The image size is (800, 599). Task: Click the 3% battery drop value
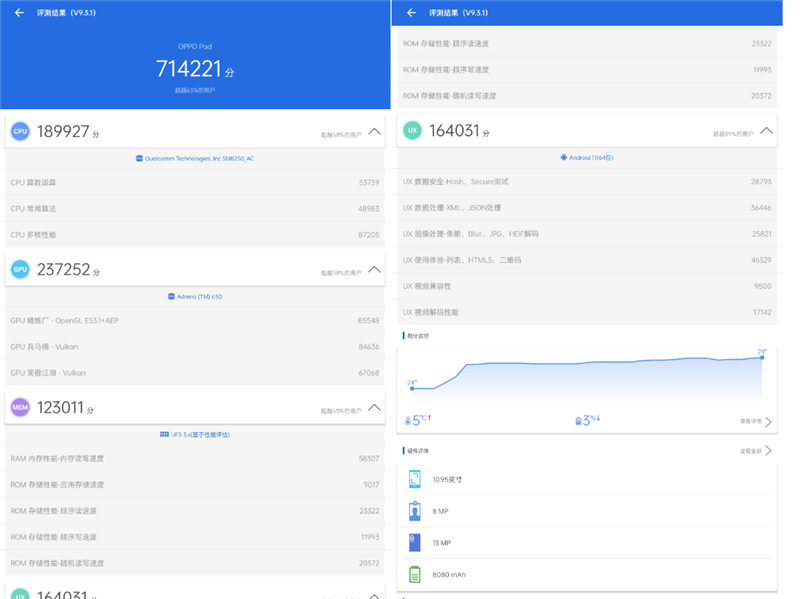click(592, 420)
